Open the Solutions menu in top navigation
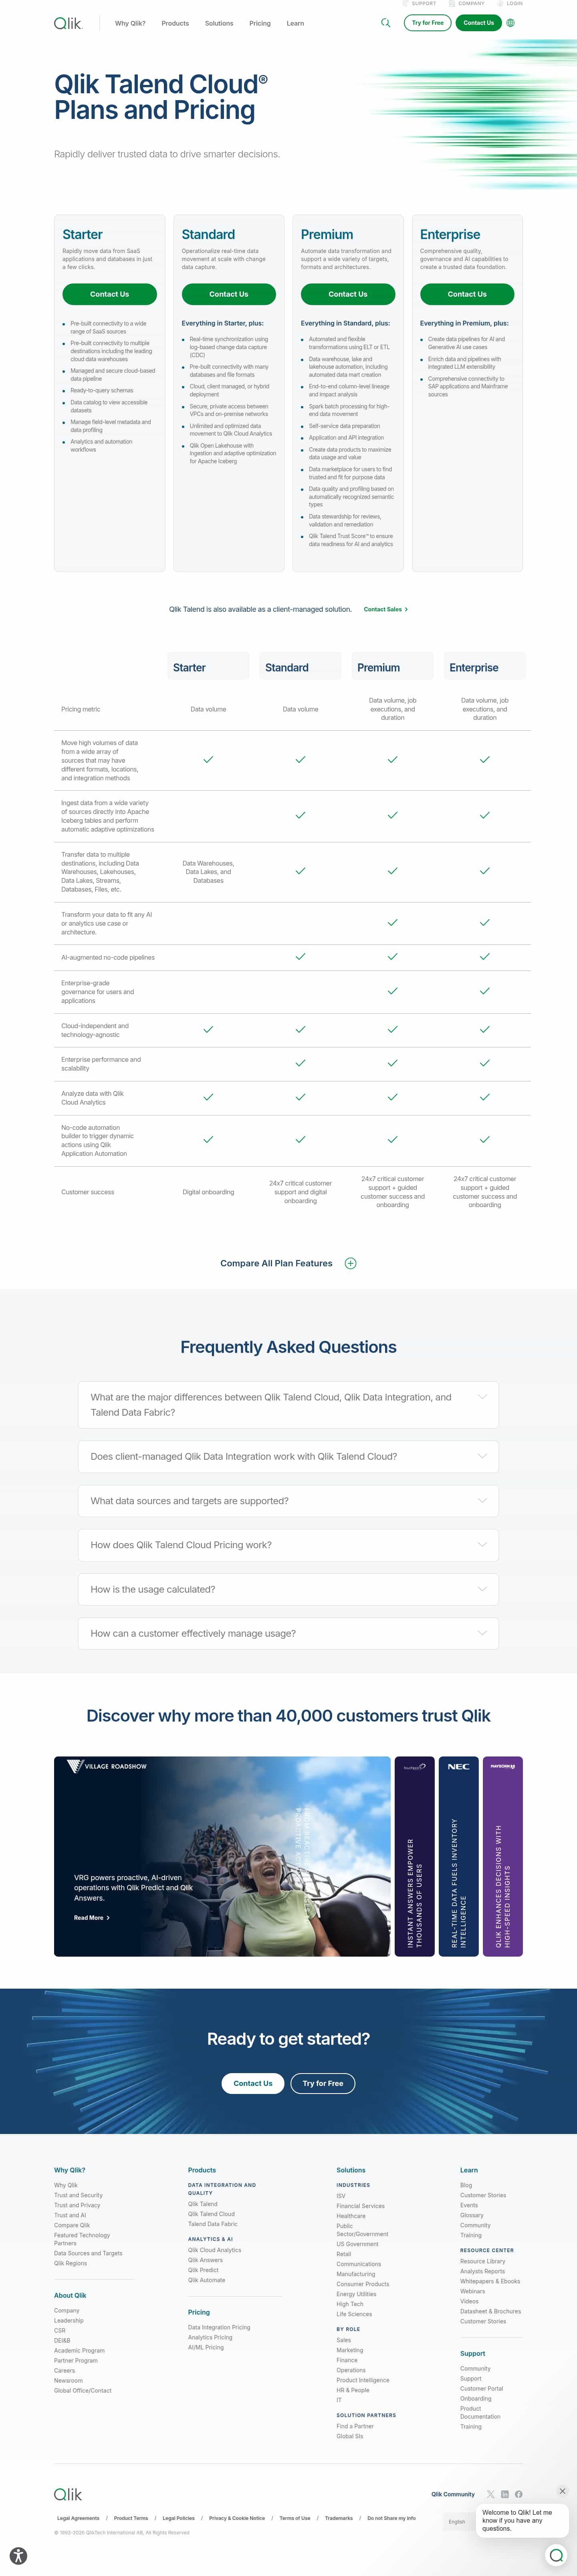This screenshot has width=577, height=2576. tap(219, 23)
